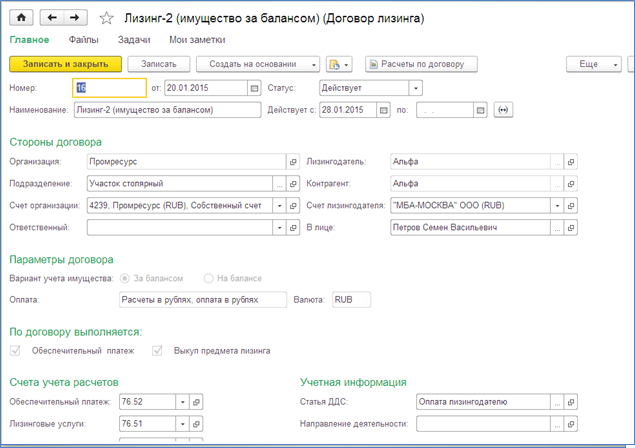
Task: Toggle Выкуп предмета лизинга checkbox
Action: point(157,351)
